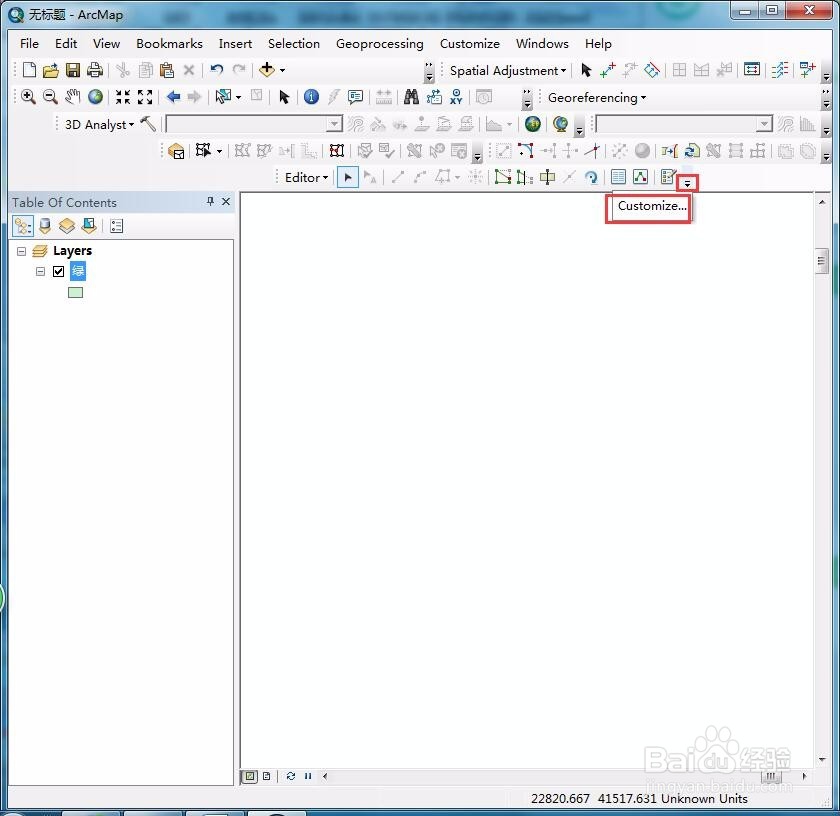
Task: Open a map document with Open icon
Action: pyautogui.click(x=51, y=70)
